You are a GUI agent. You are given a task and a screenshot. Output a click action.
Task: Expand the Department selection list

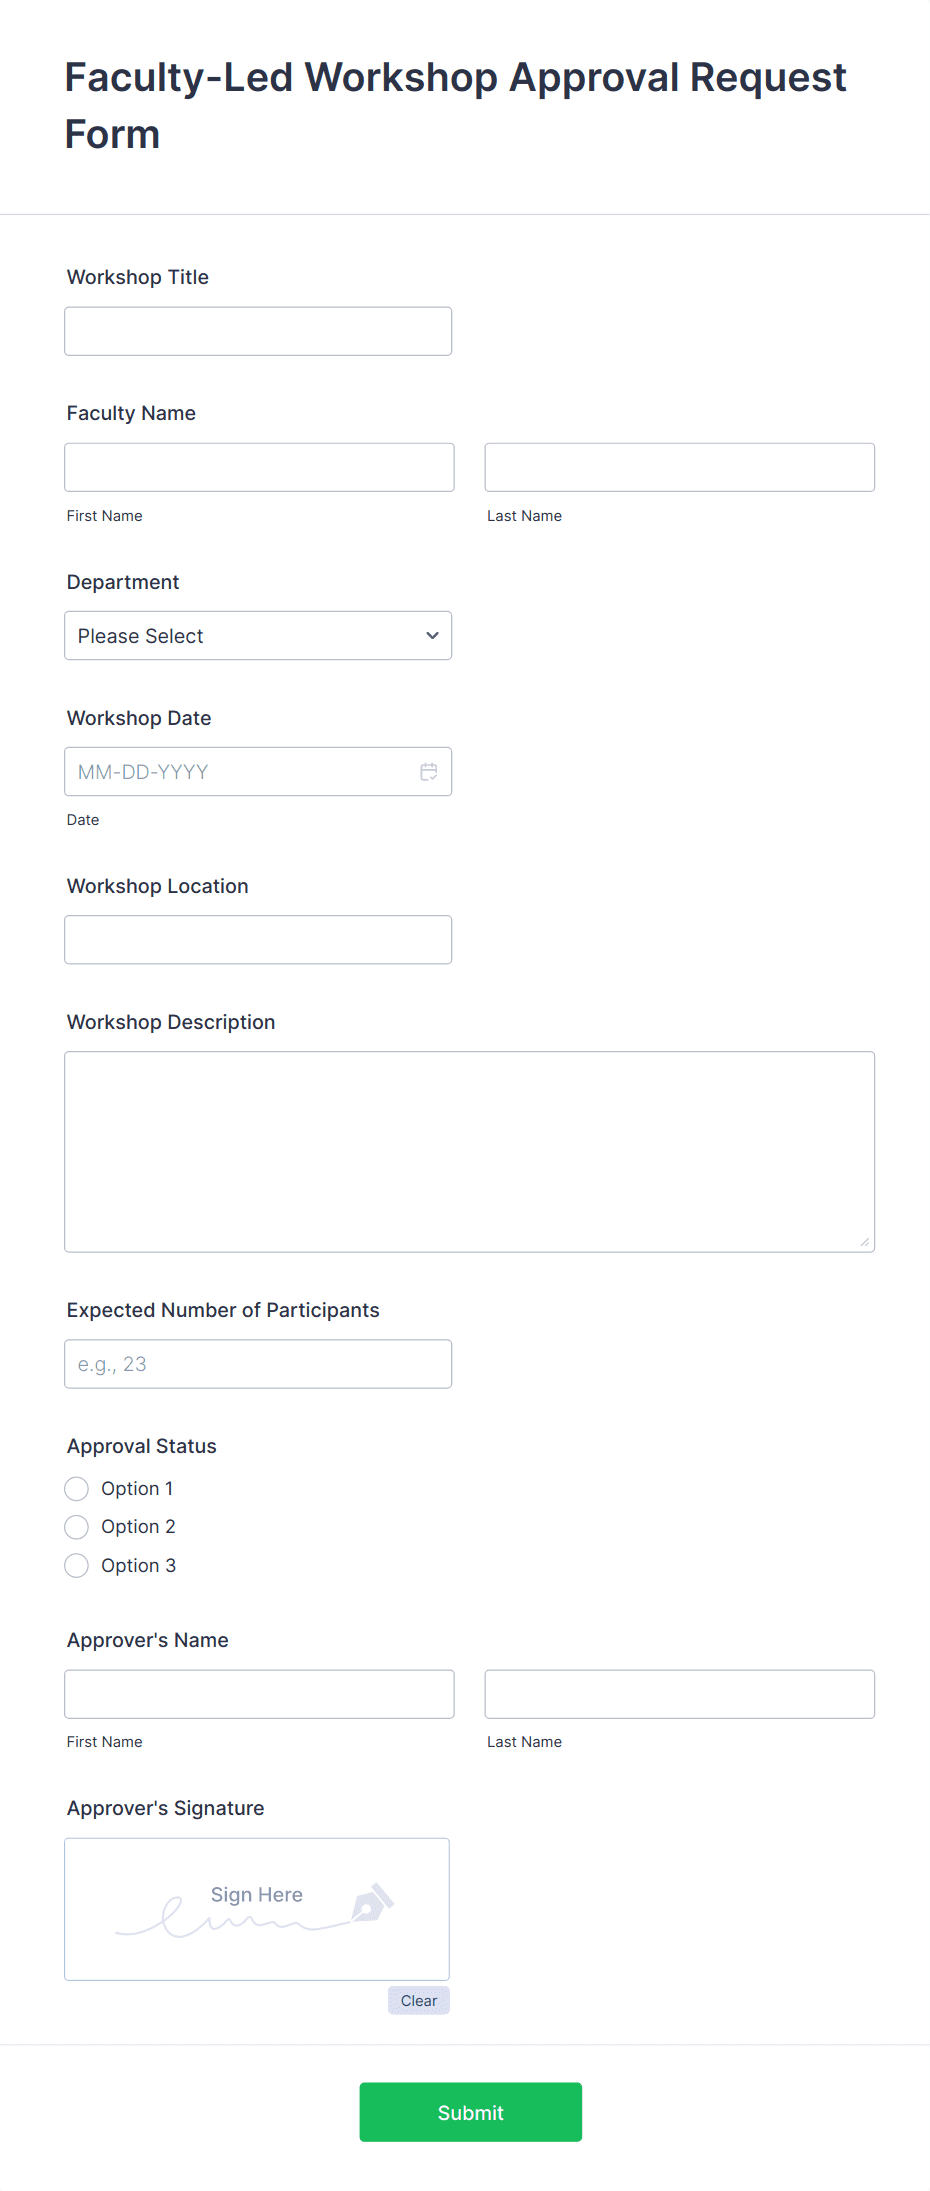tap(257, 635)
